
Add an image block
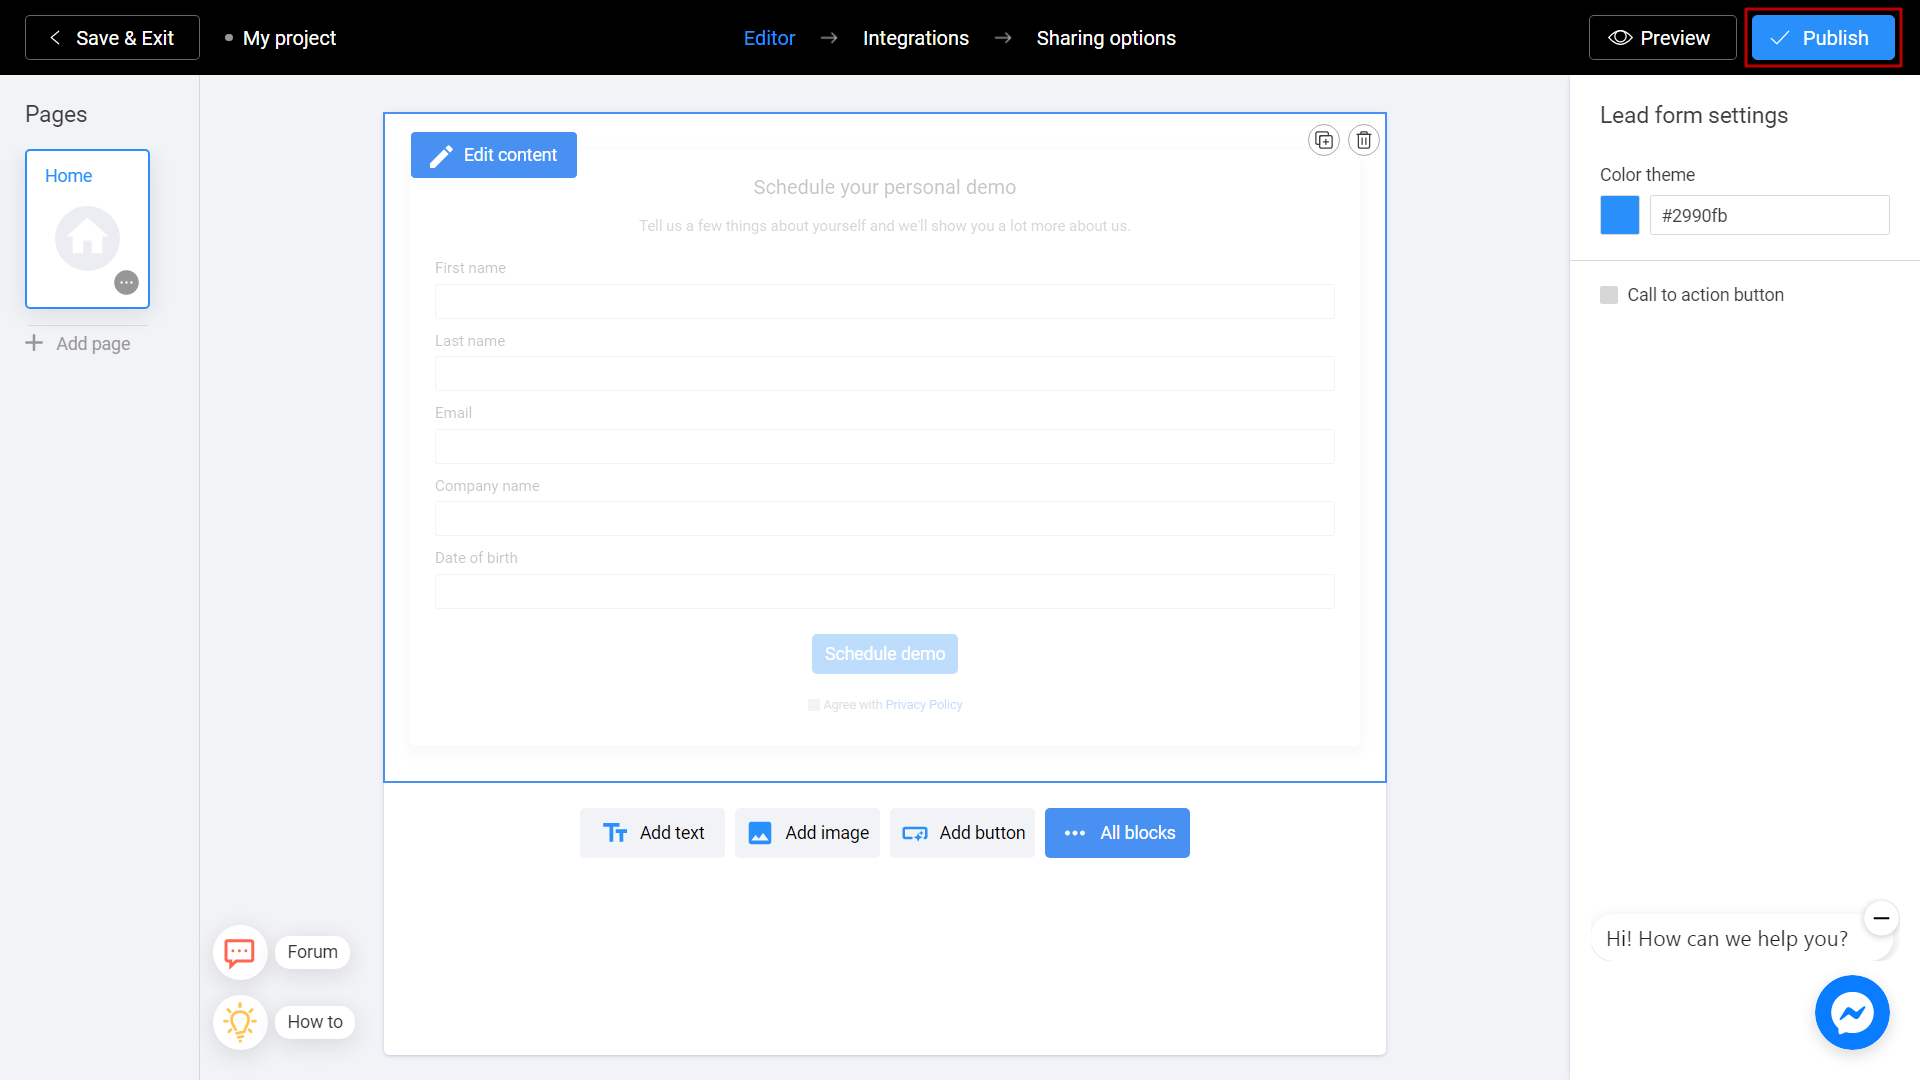(807, 833)
